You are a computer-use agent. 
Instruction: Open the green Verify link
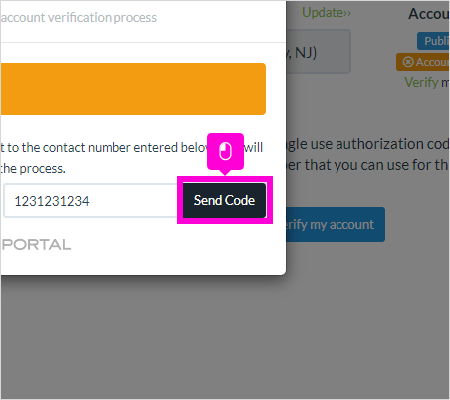[x=421, y=82]
